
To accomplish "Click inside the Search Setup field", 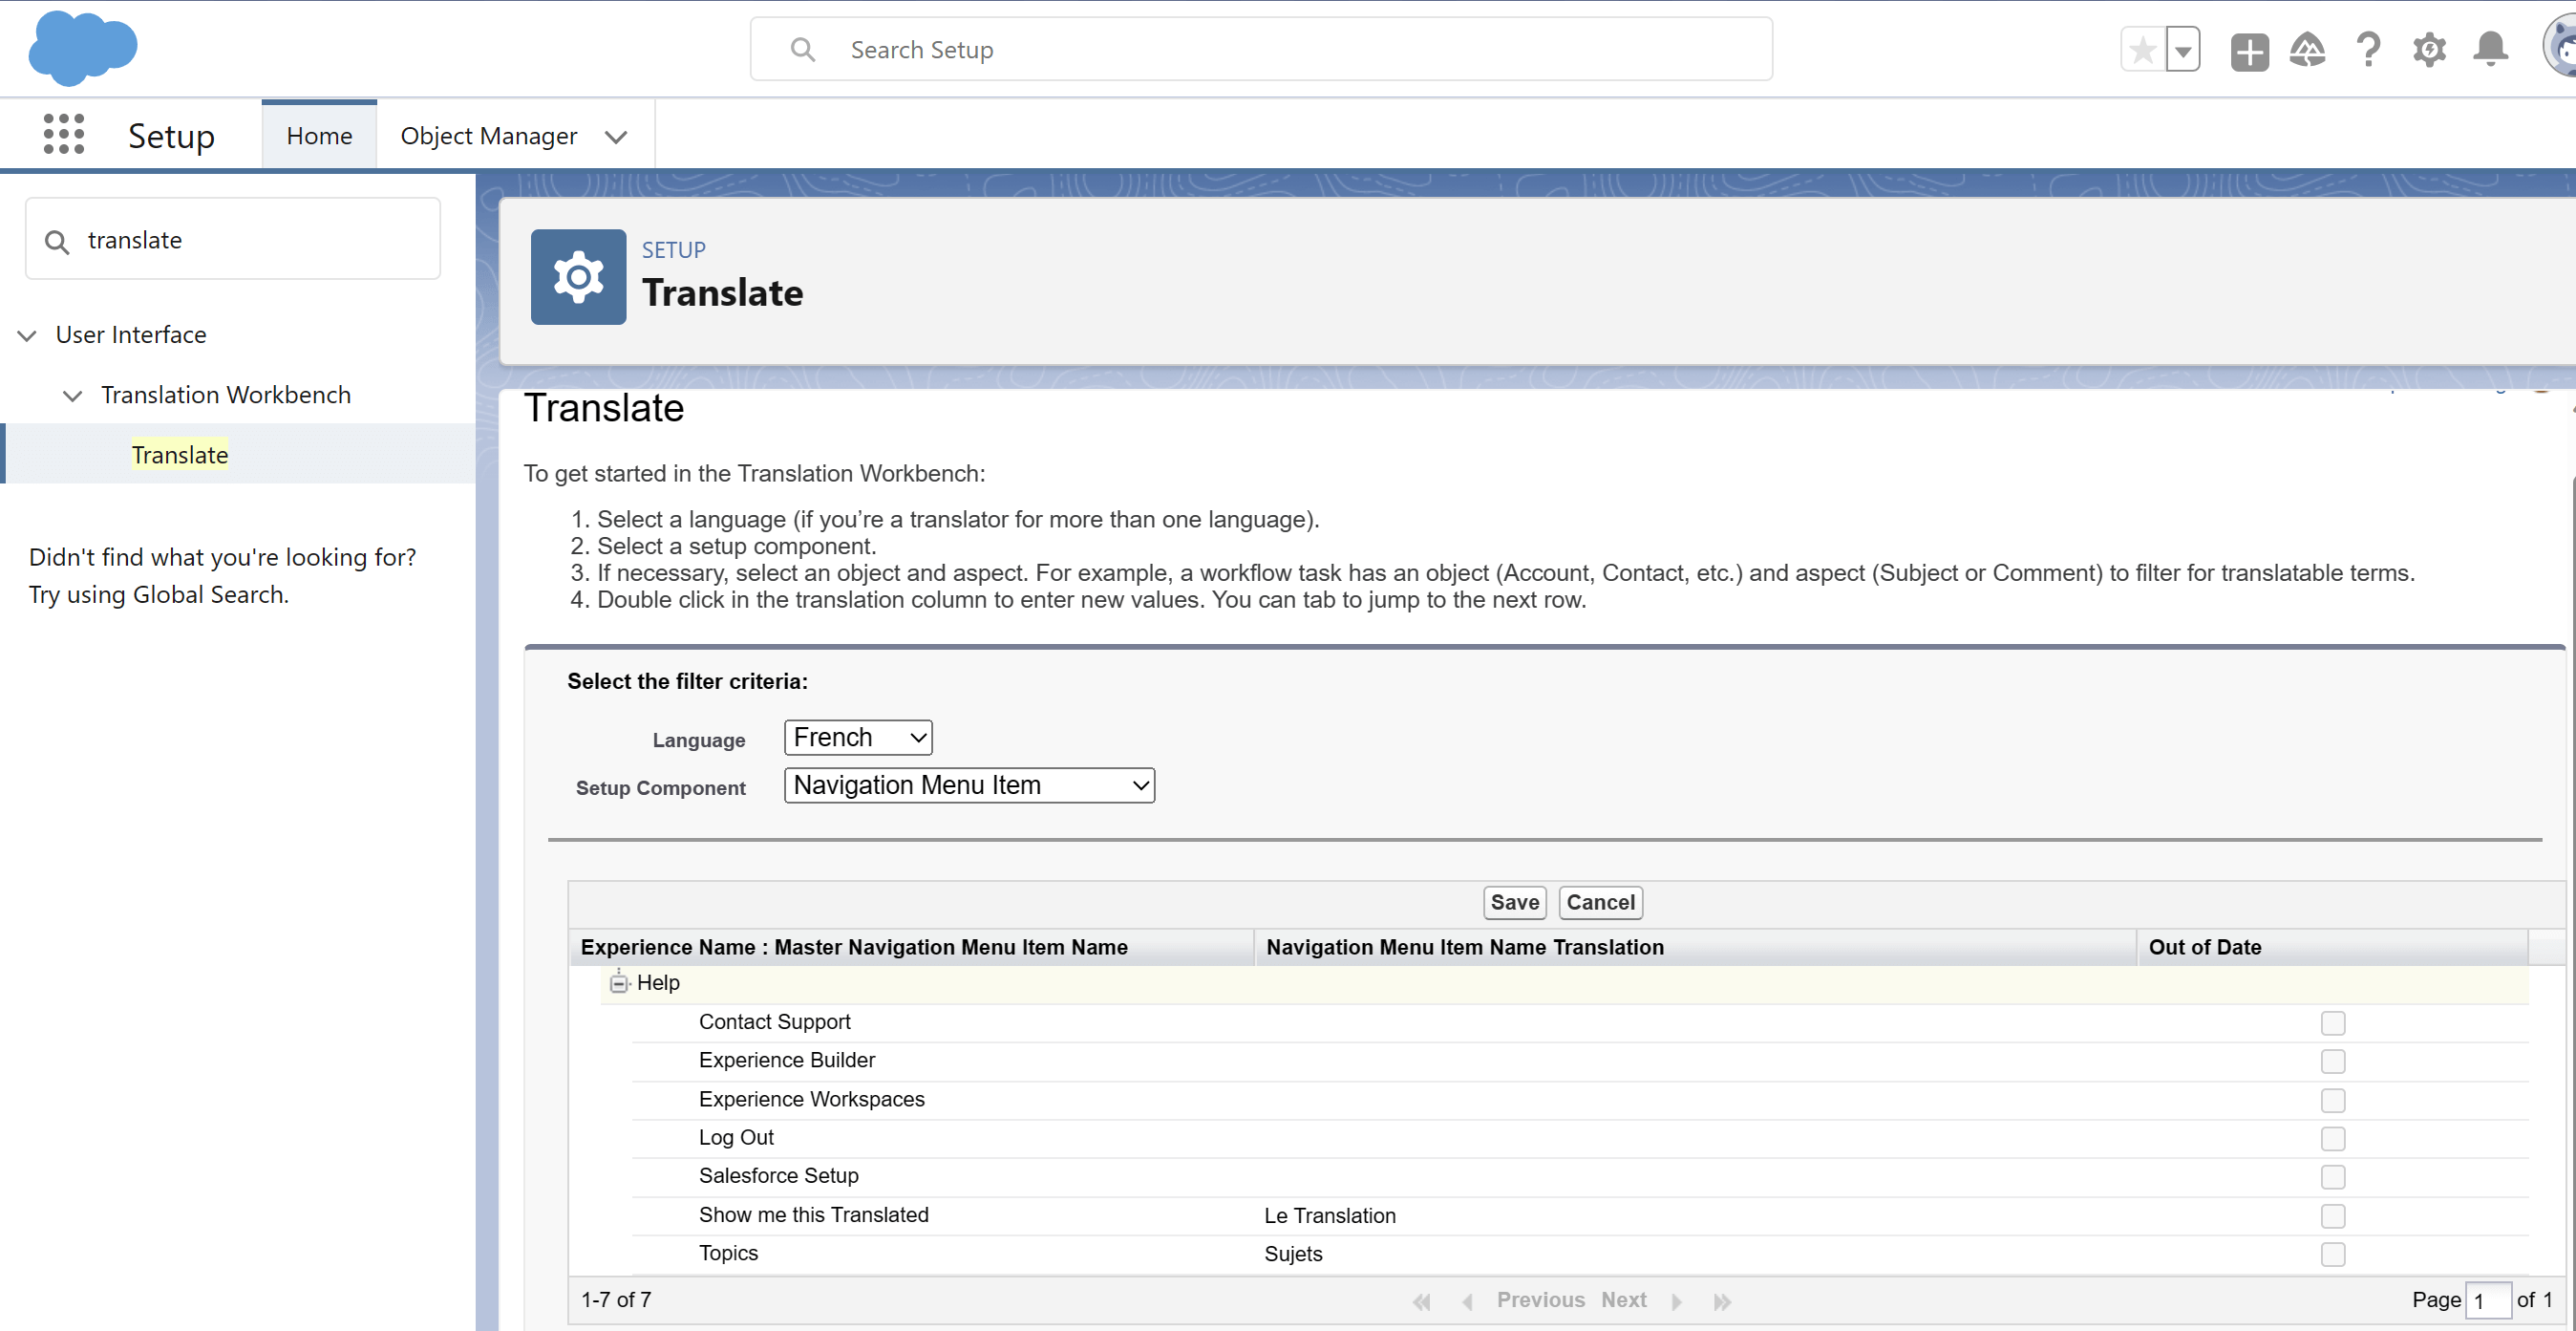I will point(1262,48).
